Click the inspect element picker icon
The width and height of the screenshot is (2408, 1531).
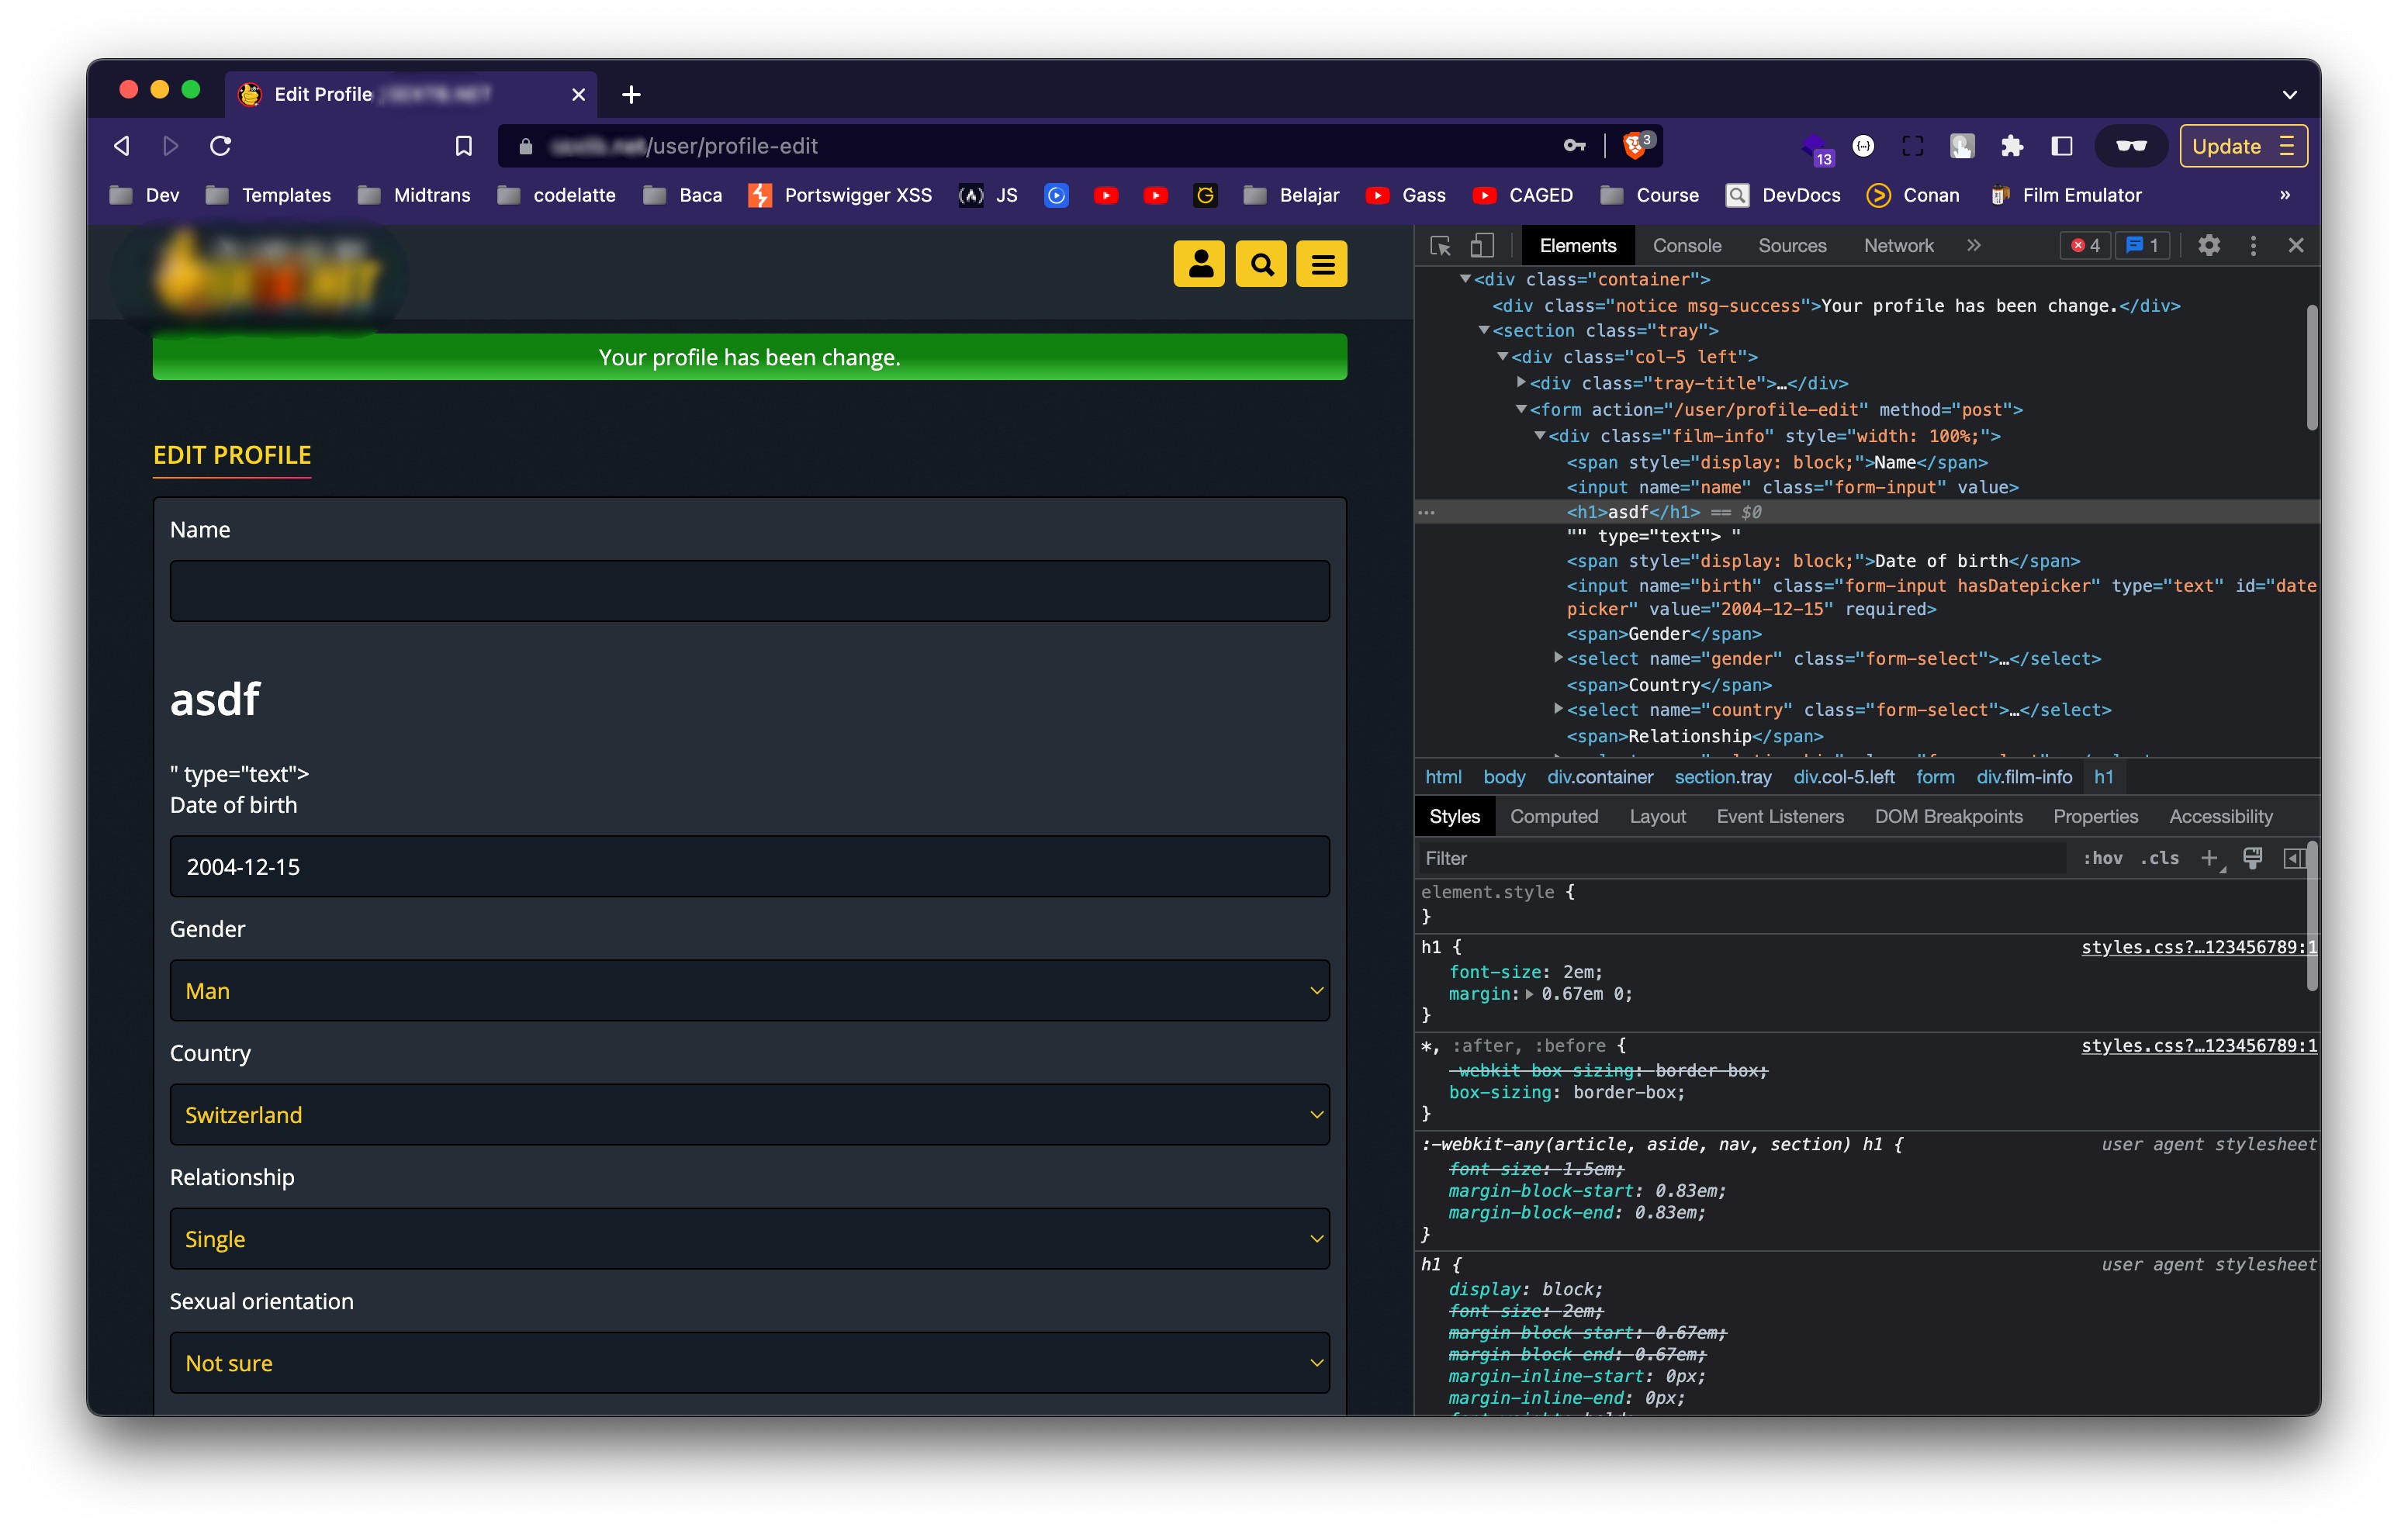point(1440,245)
